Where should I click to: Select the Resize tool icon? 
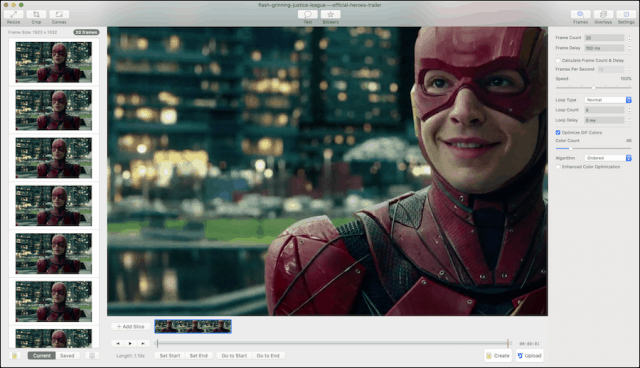(x=13, y=14)
